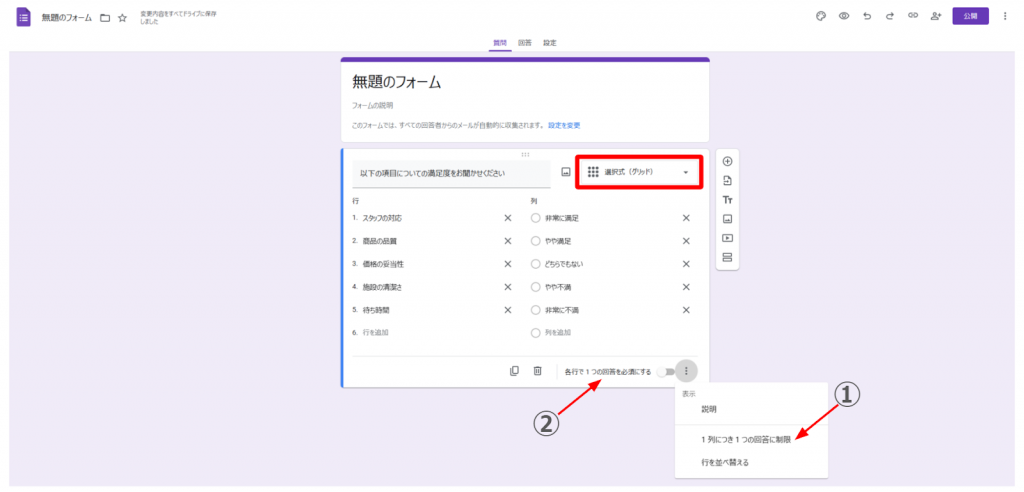Click the import questions icon
1024x492 pixels.
click(727, 181)
